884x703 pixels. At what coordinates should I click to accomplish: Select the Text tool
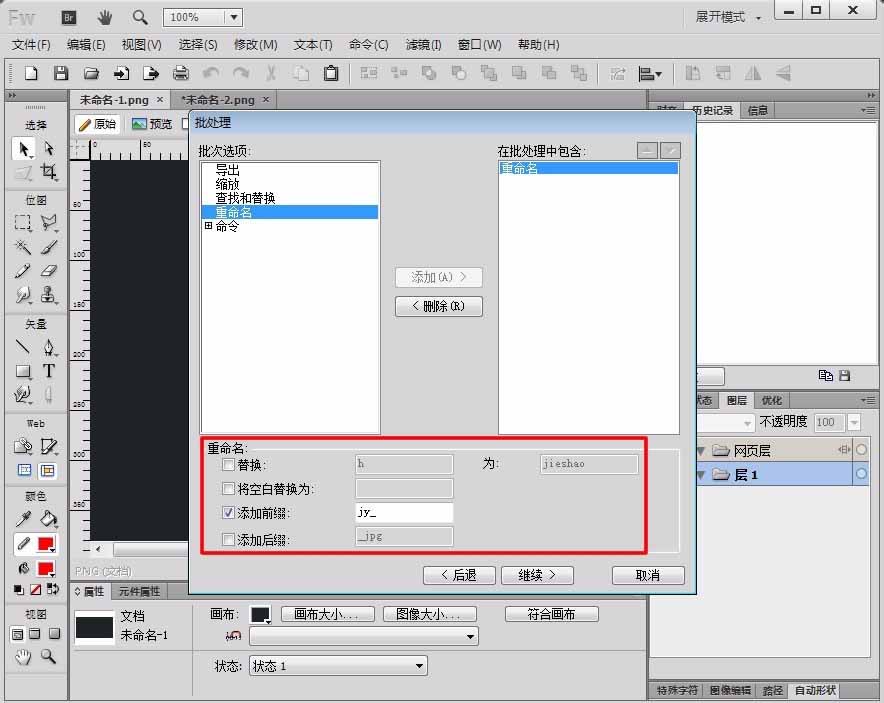48,370
